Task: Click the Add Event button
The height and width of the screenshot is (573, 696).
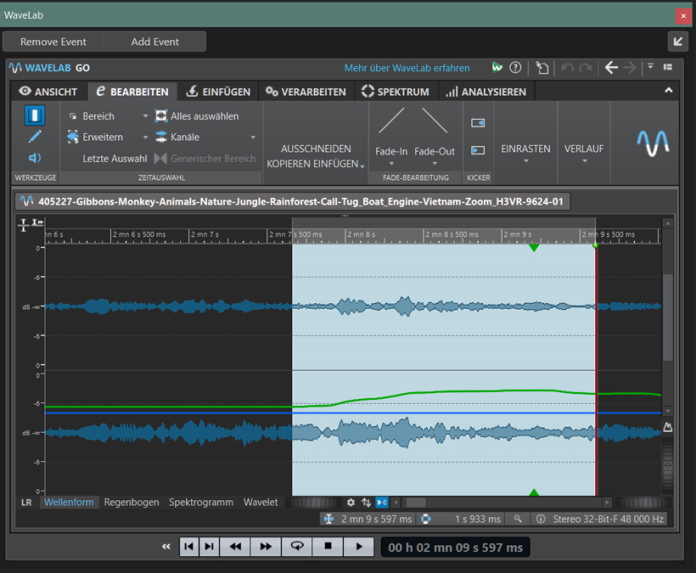Action: pos(155,42)
